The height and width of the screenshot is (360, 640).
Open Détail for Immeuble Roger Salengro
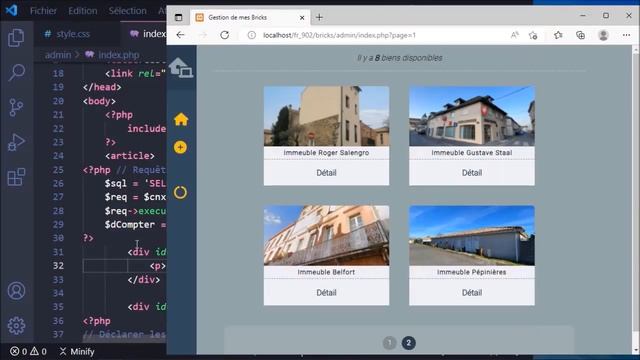[326, 173]
